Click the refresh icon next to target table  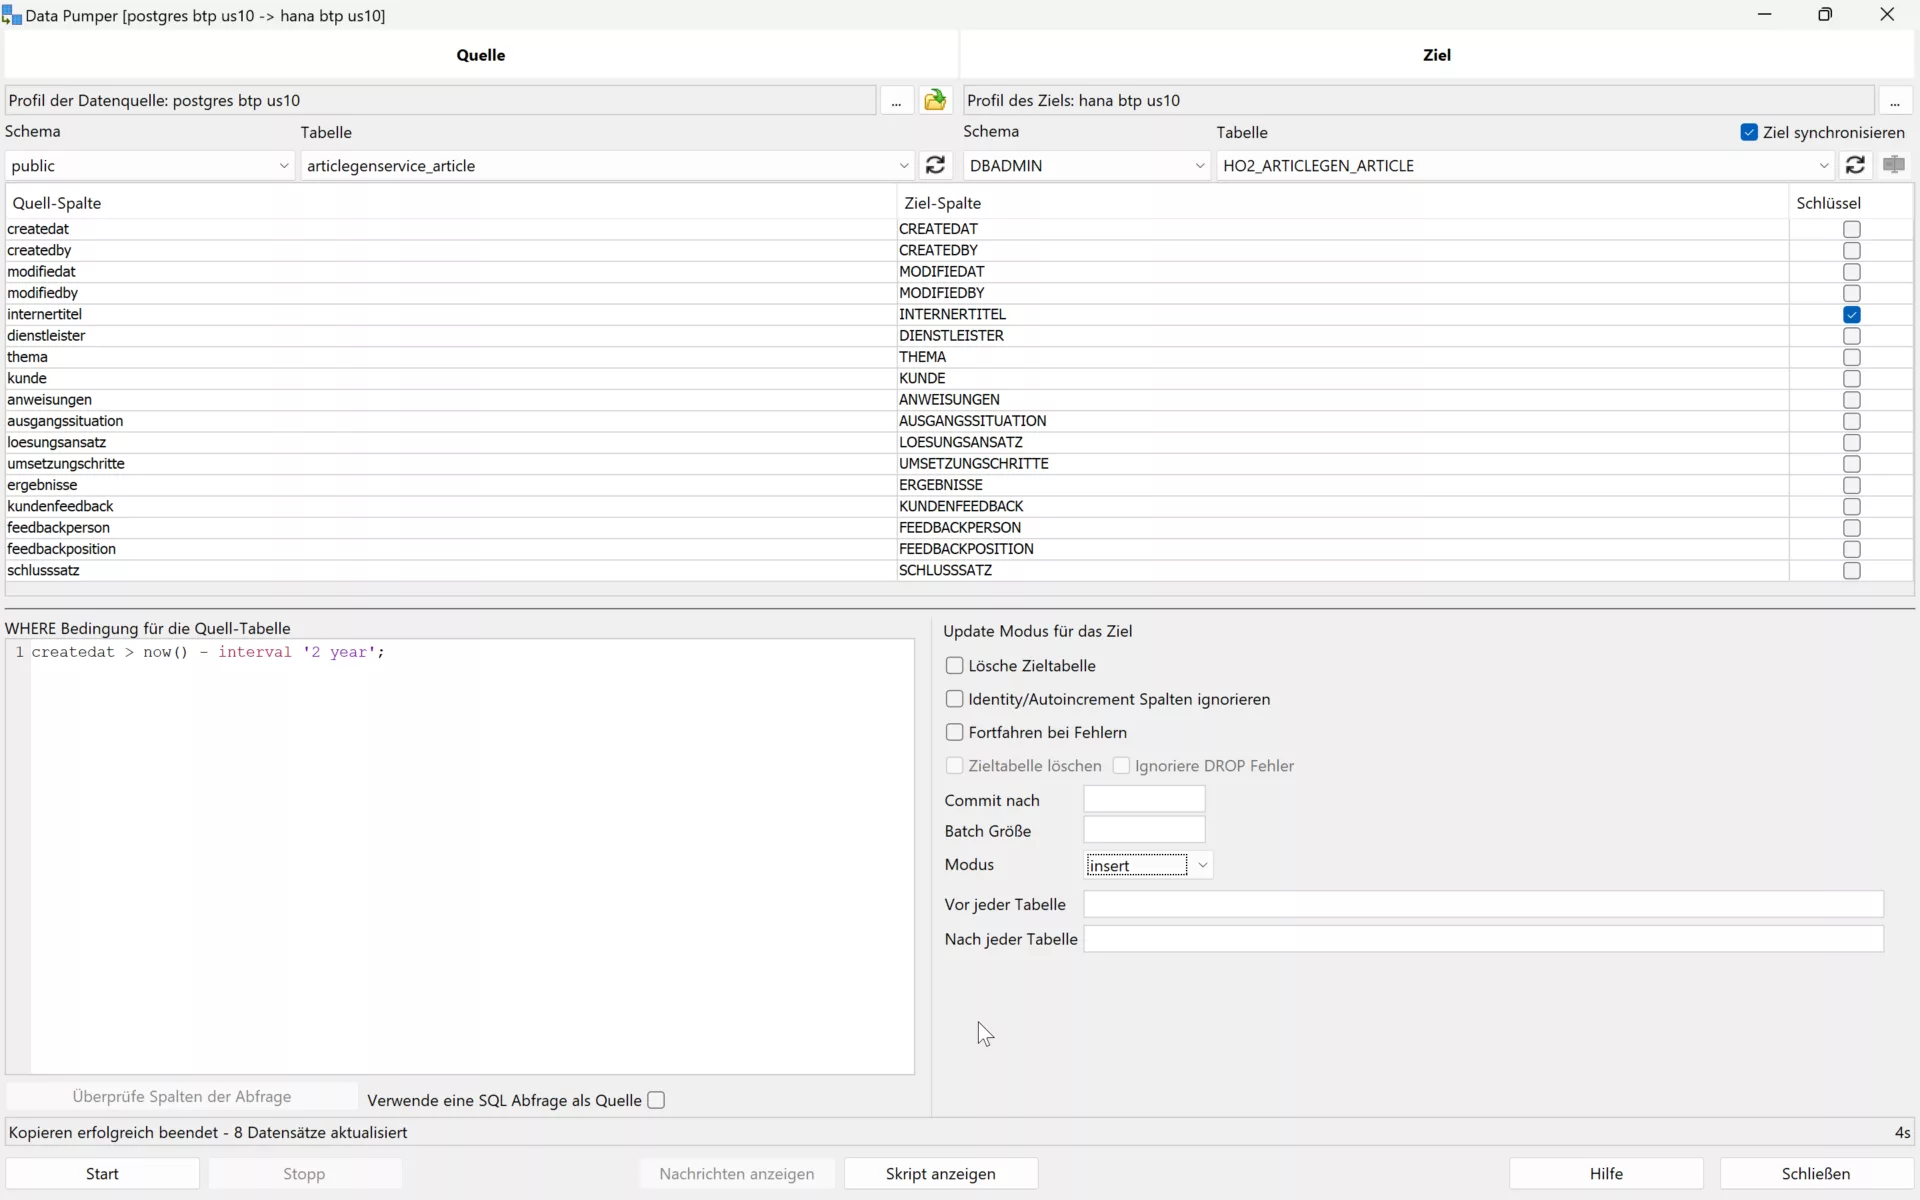pyautogui.click(x=1854, y=165)
